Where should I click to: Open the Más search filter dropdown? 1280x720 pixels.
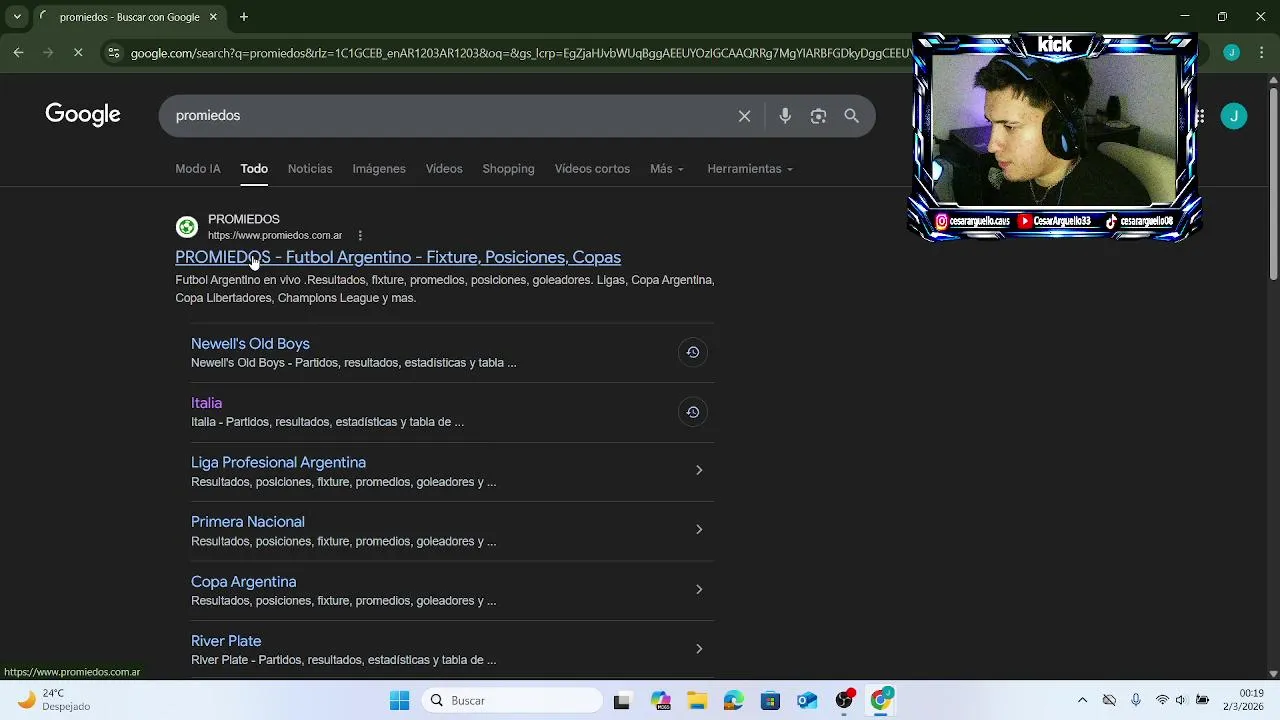(667, 169)
